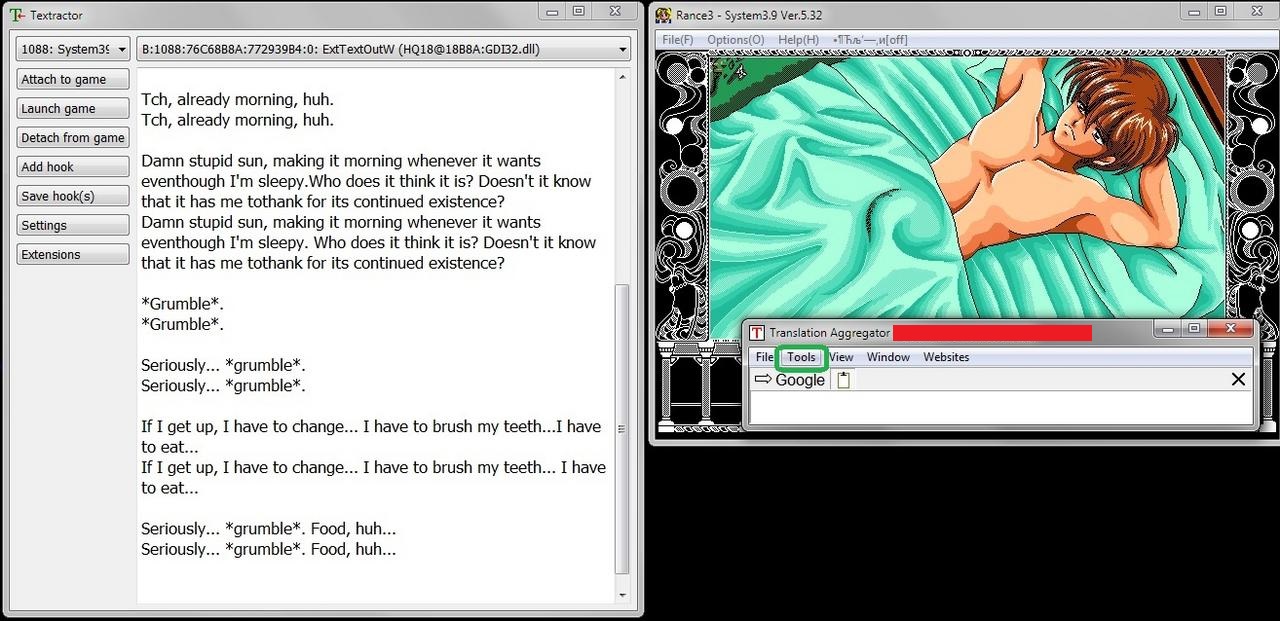Click the Add hook button
This screenshot has width=1280, height=621.
point(73,167)
